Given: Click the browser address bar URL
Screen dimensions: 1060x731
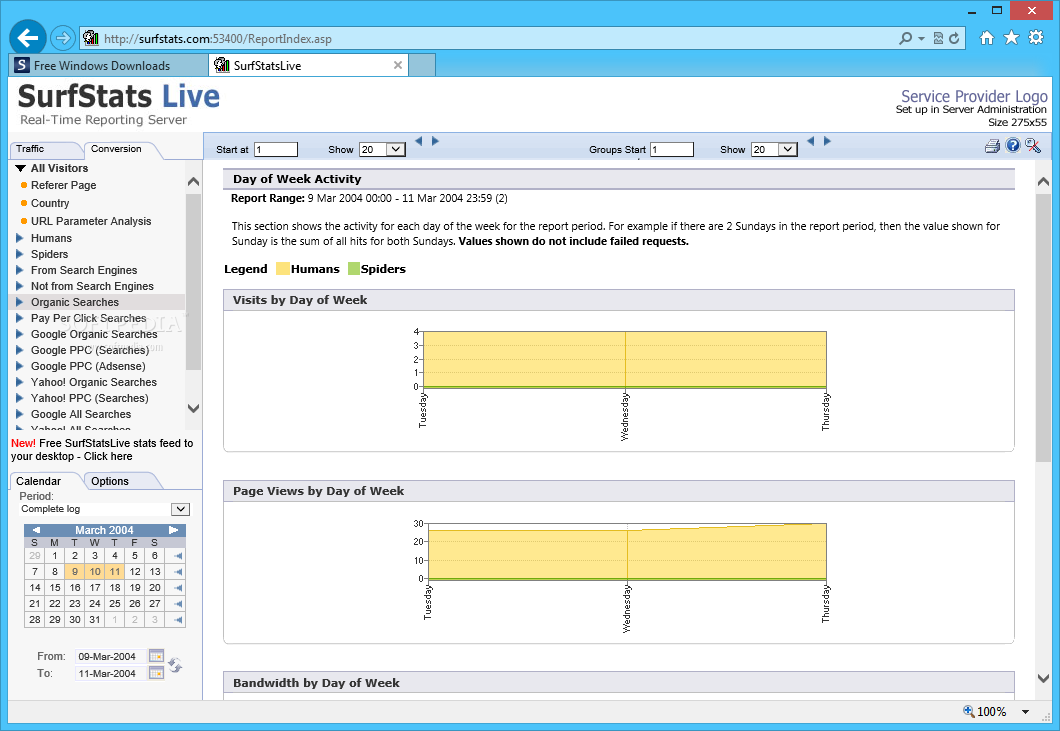Looking at the screenshot, I should tap(218, 39).
